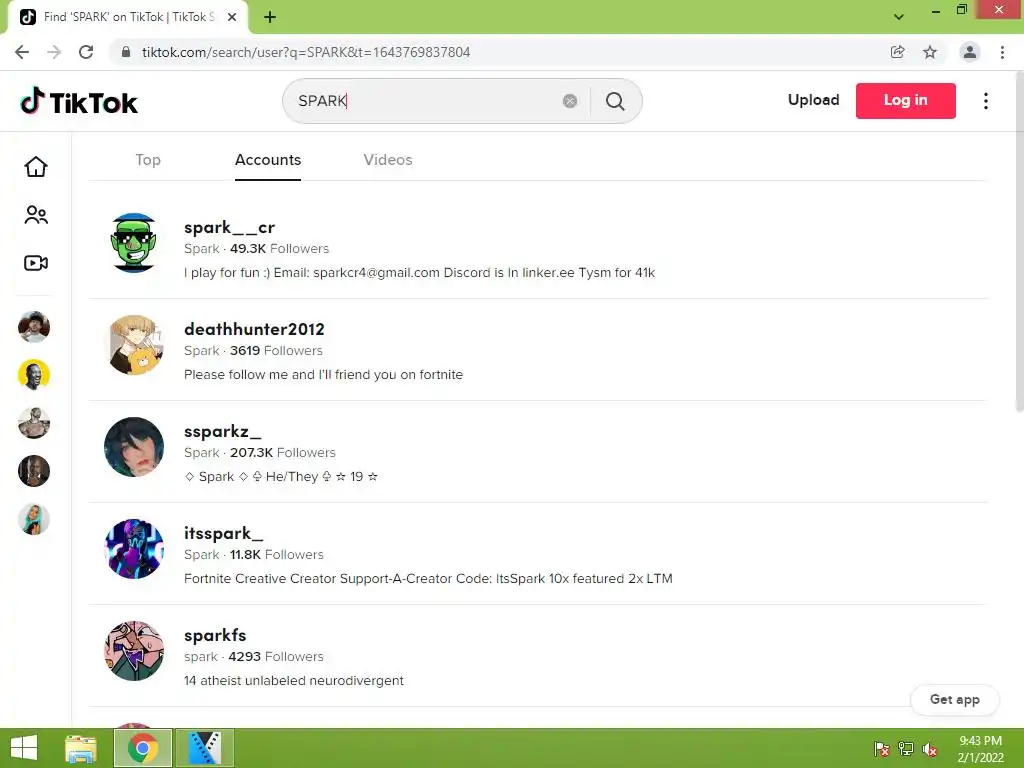Image resolution: width=1024 pixels, height=768 pixels.
Task: Click the Log in button
Action: [906, 101]
